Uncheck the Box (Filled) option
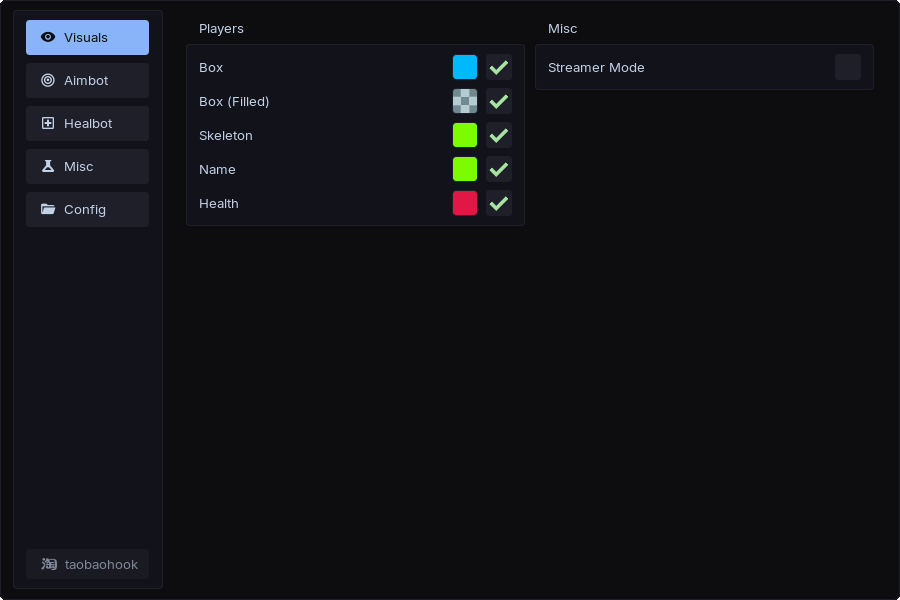The width and height of the screenshot is (900, 600). click(499, 101)
